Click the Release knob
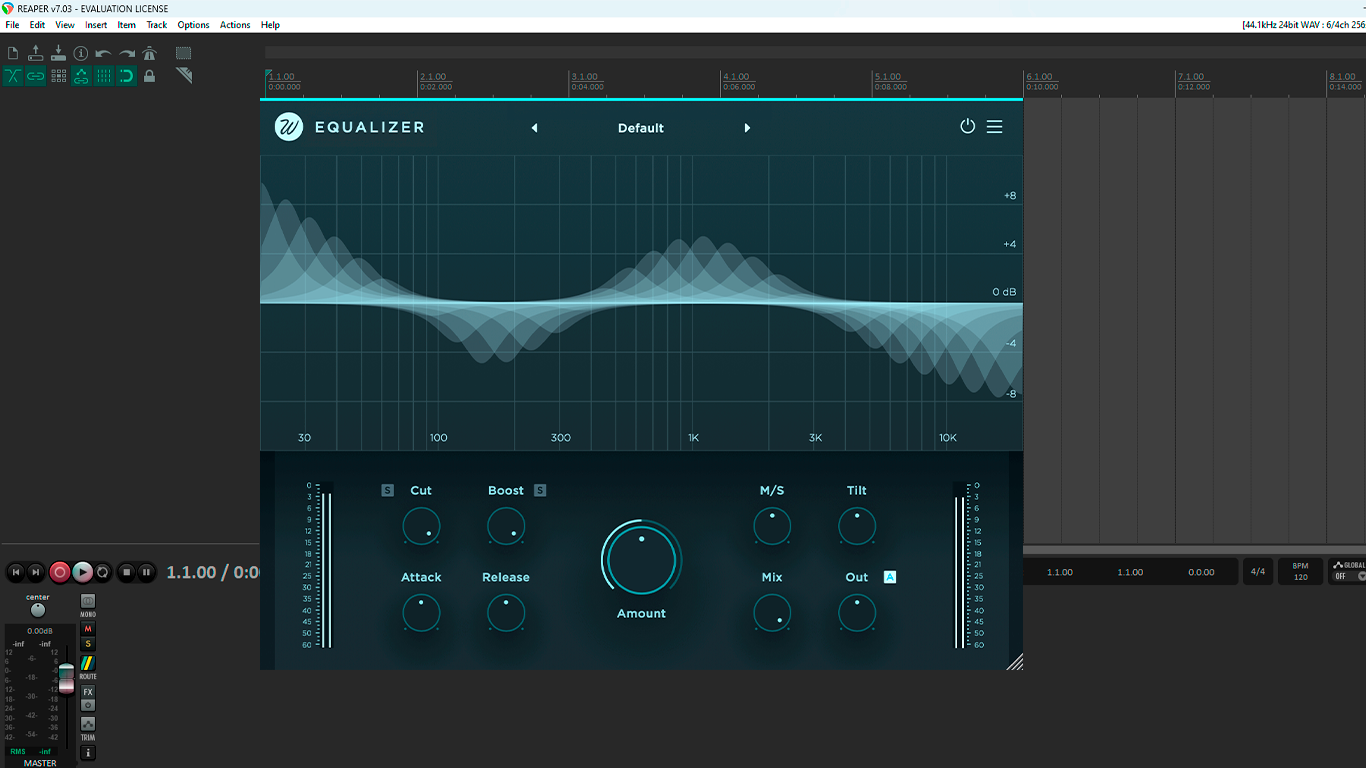1366x768 pixels. pos(506,613)
